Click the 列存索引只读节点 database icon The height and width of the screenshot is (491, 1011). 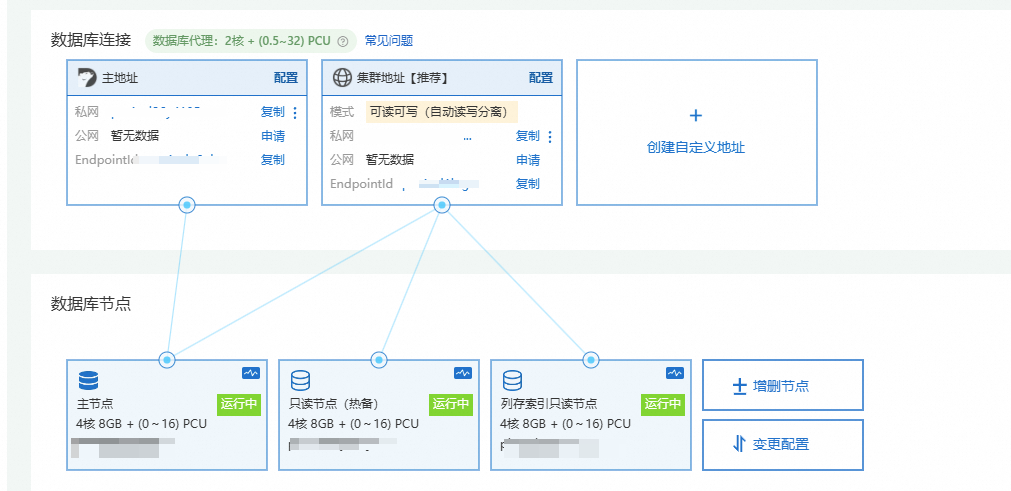513,381
